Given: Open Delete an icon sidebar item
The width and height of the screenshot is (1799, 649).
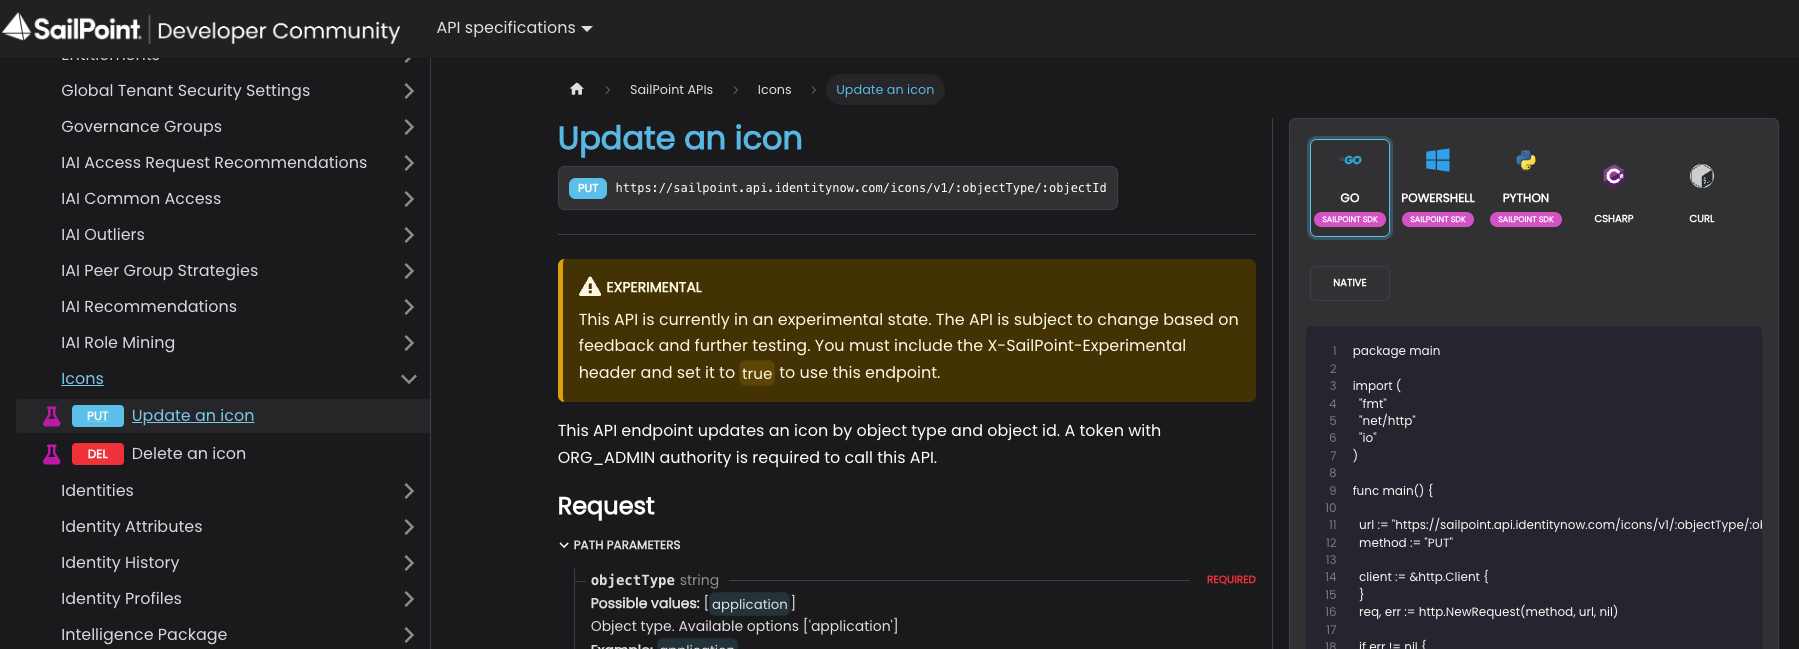Looking at the screenshot, I should click(x=189, y=454).
